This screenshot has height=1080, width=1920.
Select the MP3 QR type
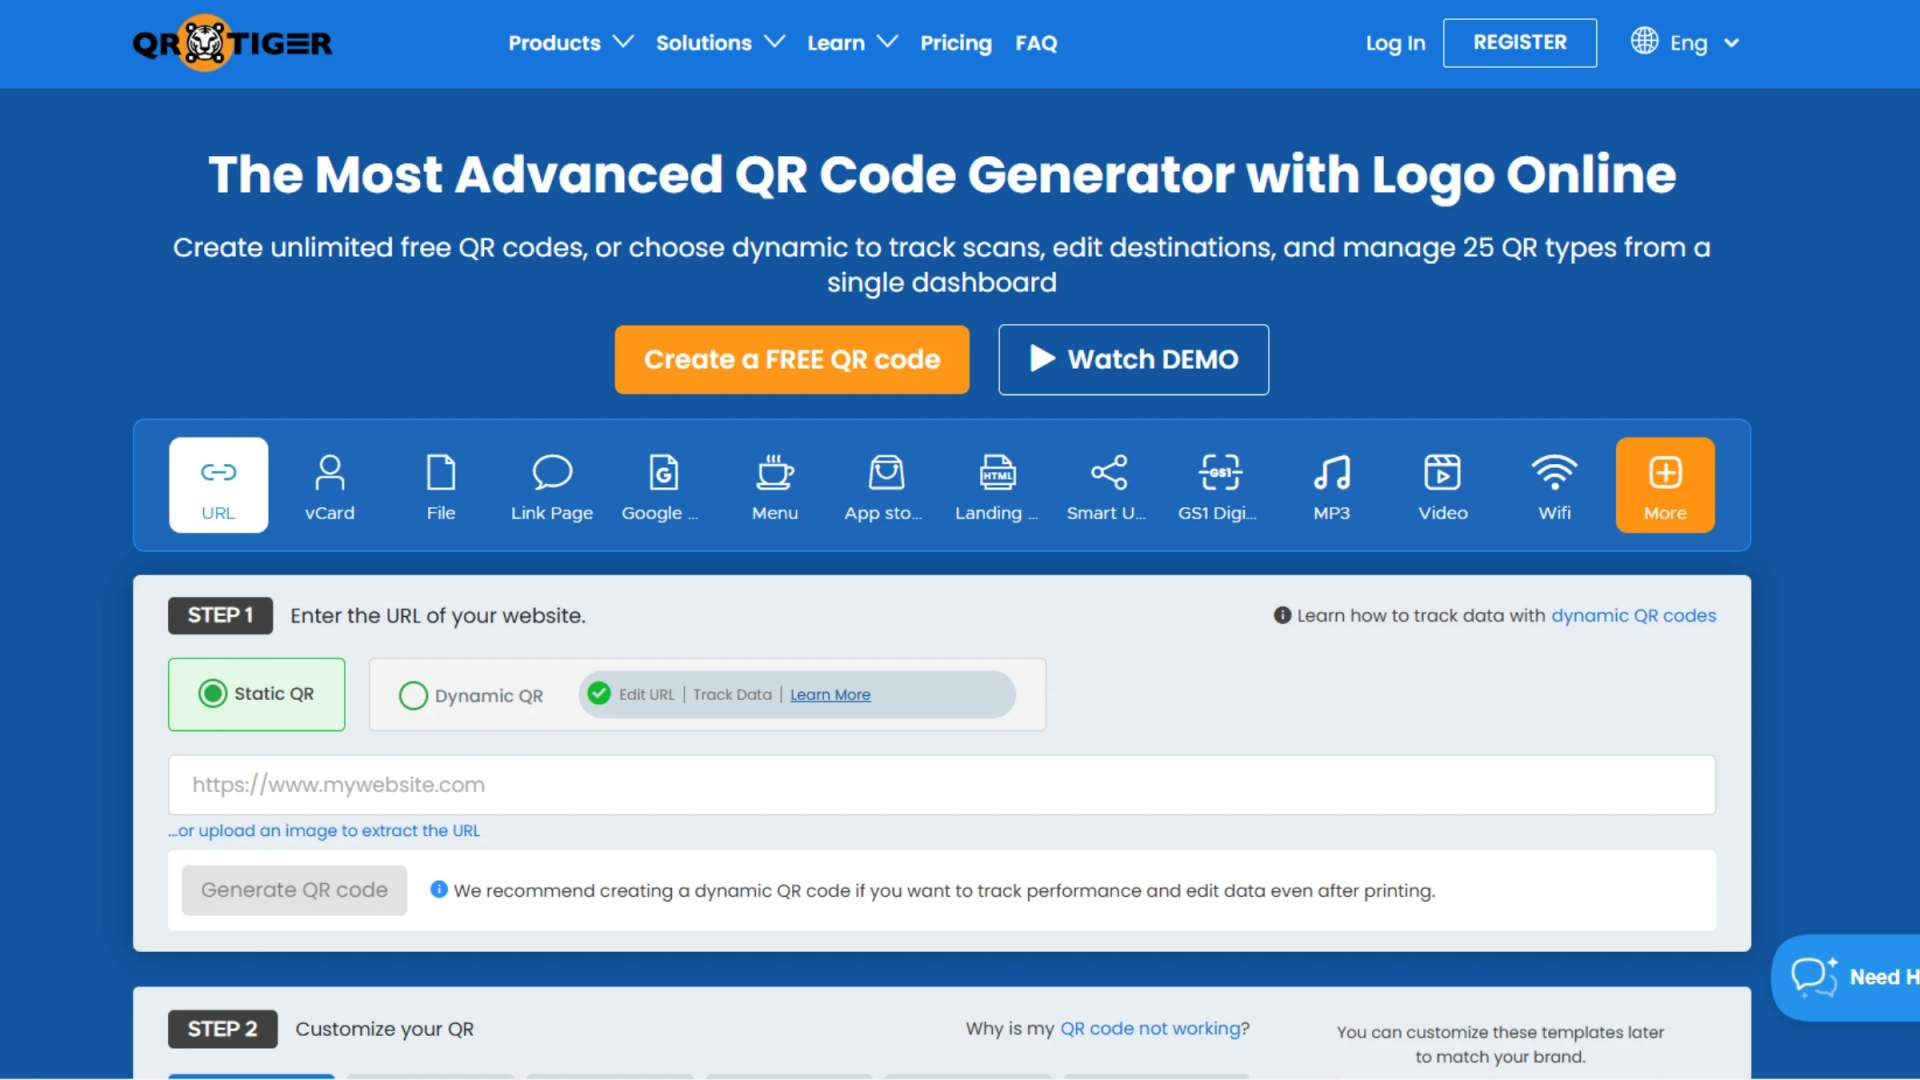[1331, 485]
